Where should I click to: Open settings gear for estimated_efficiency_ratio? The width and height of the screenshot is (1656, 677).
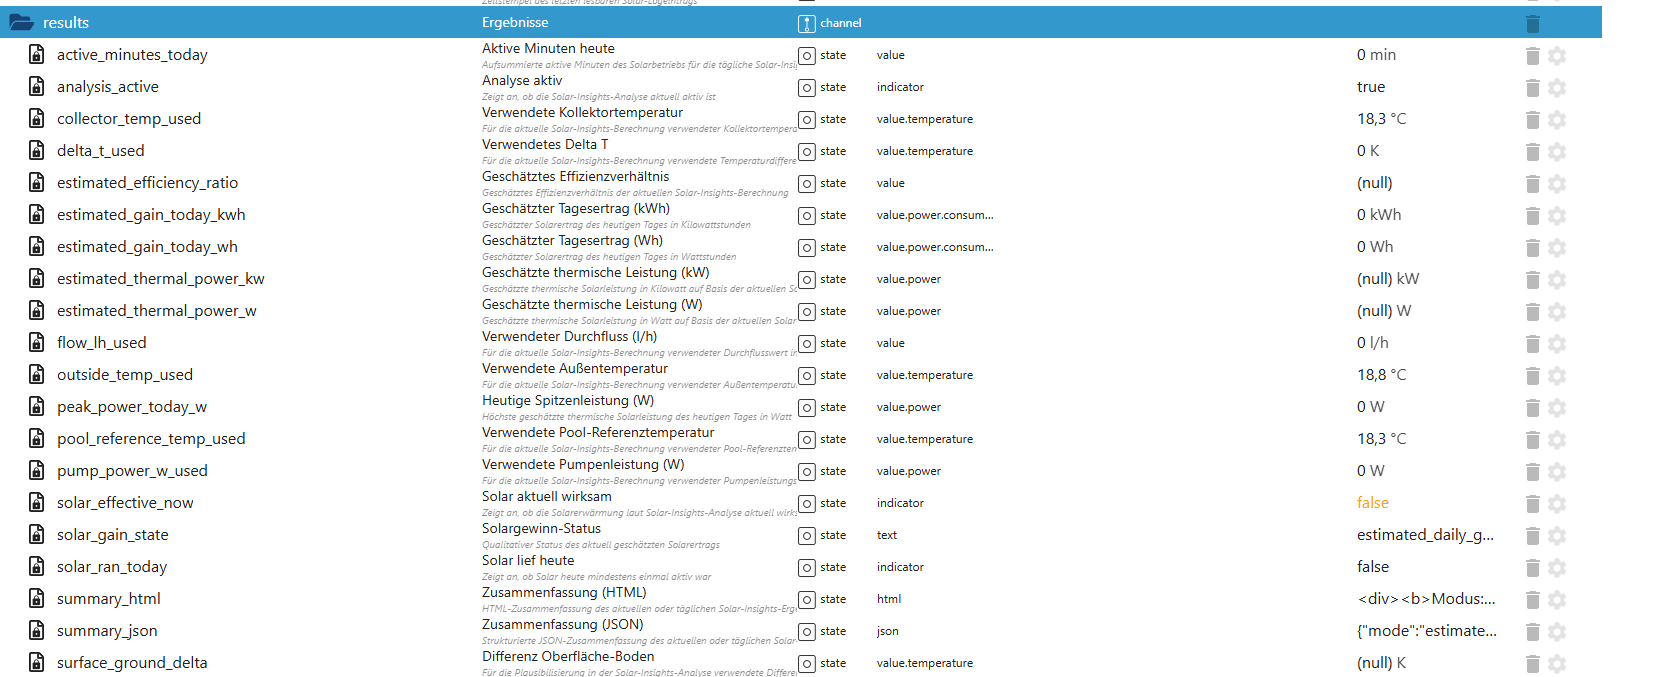click(x=1557, y=184)
